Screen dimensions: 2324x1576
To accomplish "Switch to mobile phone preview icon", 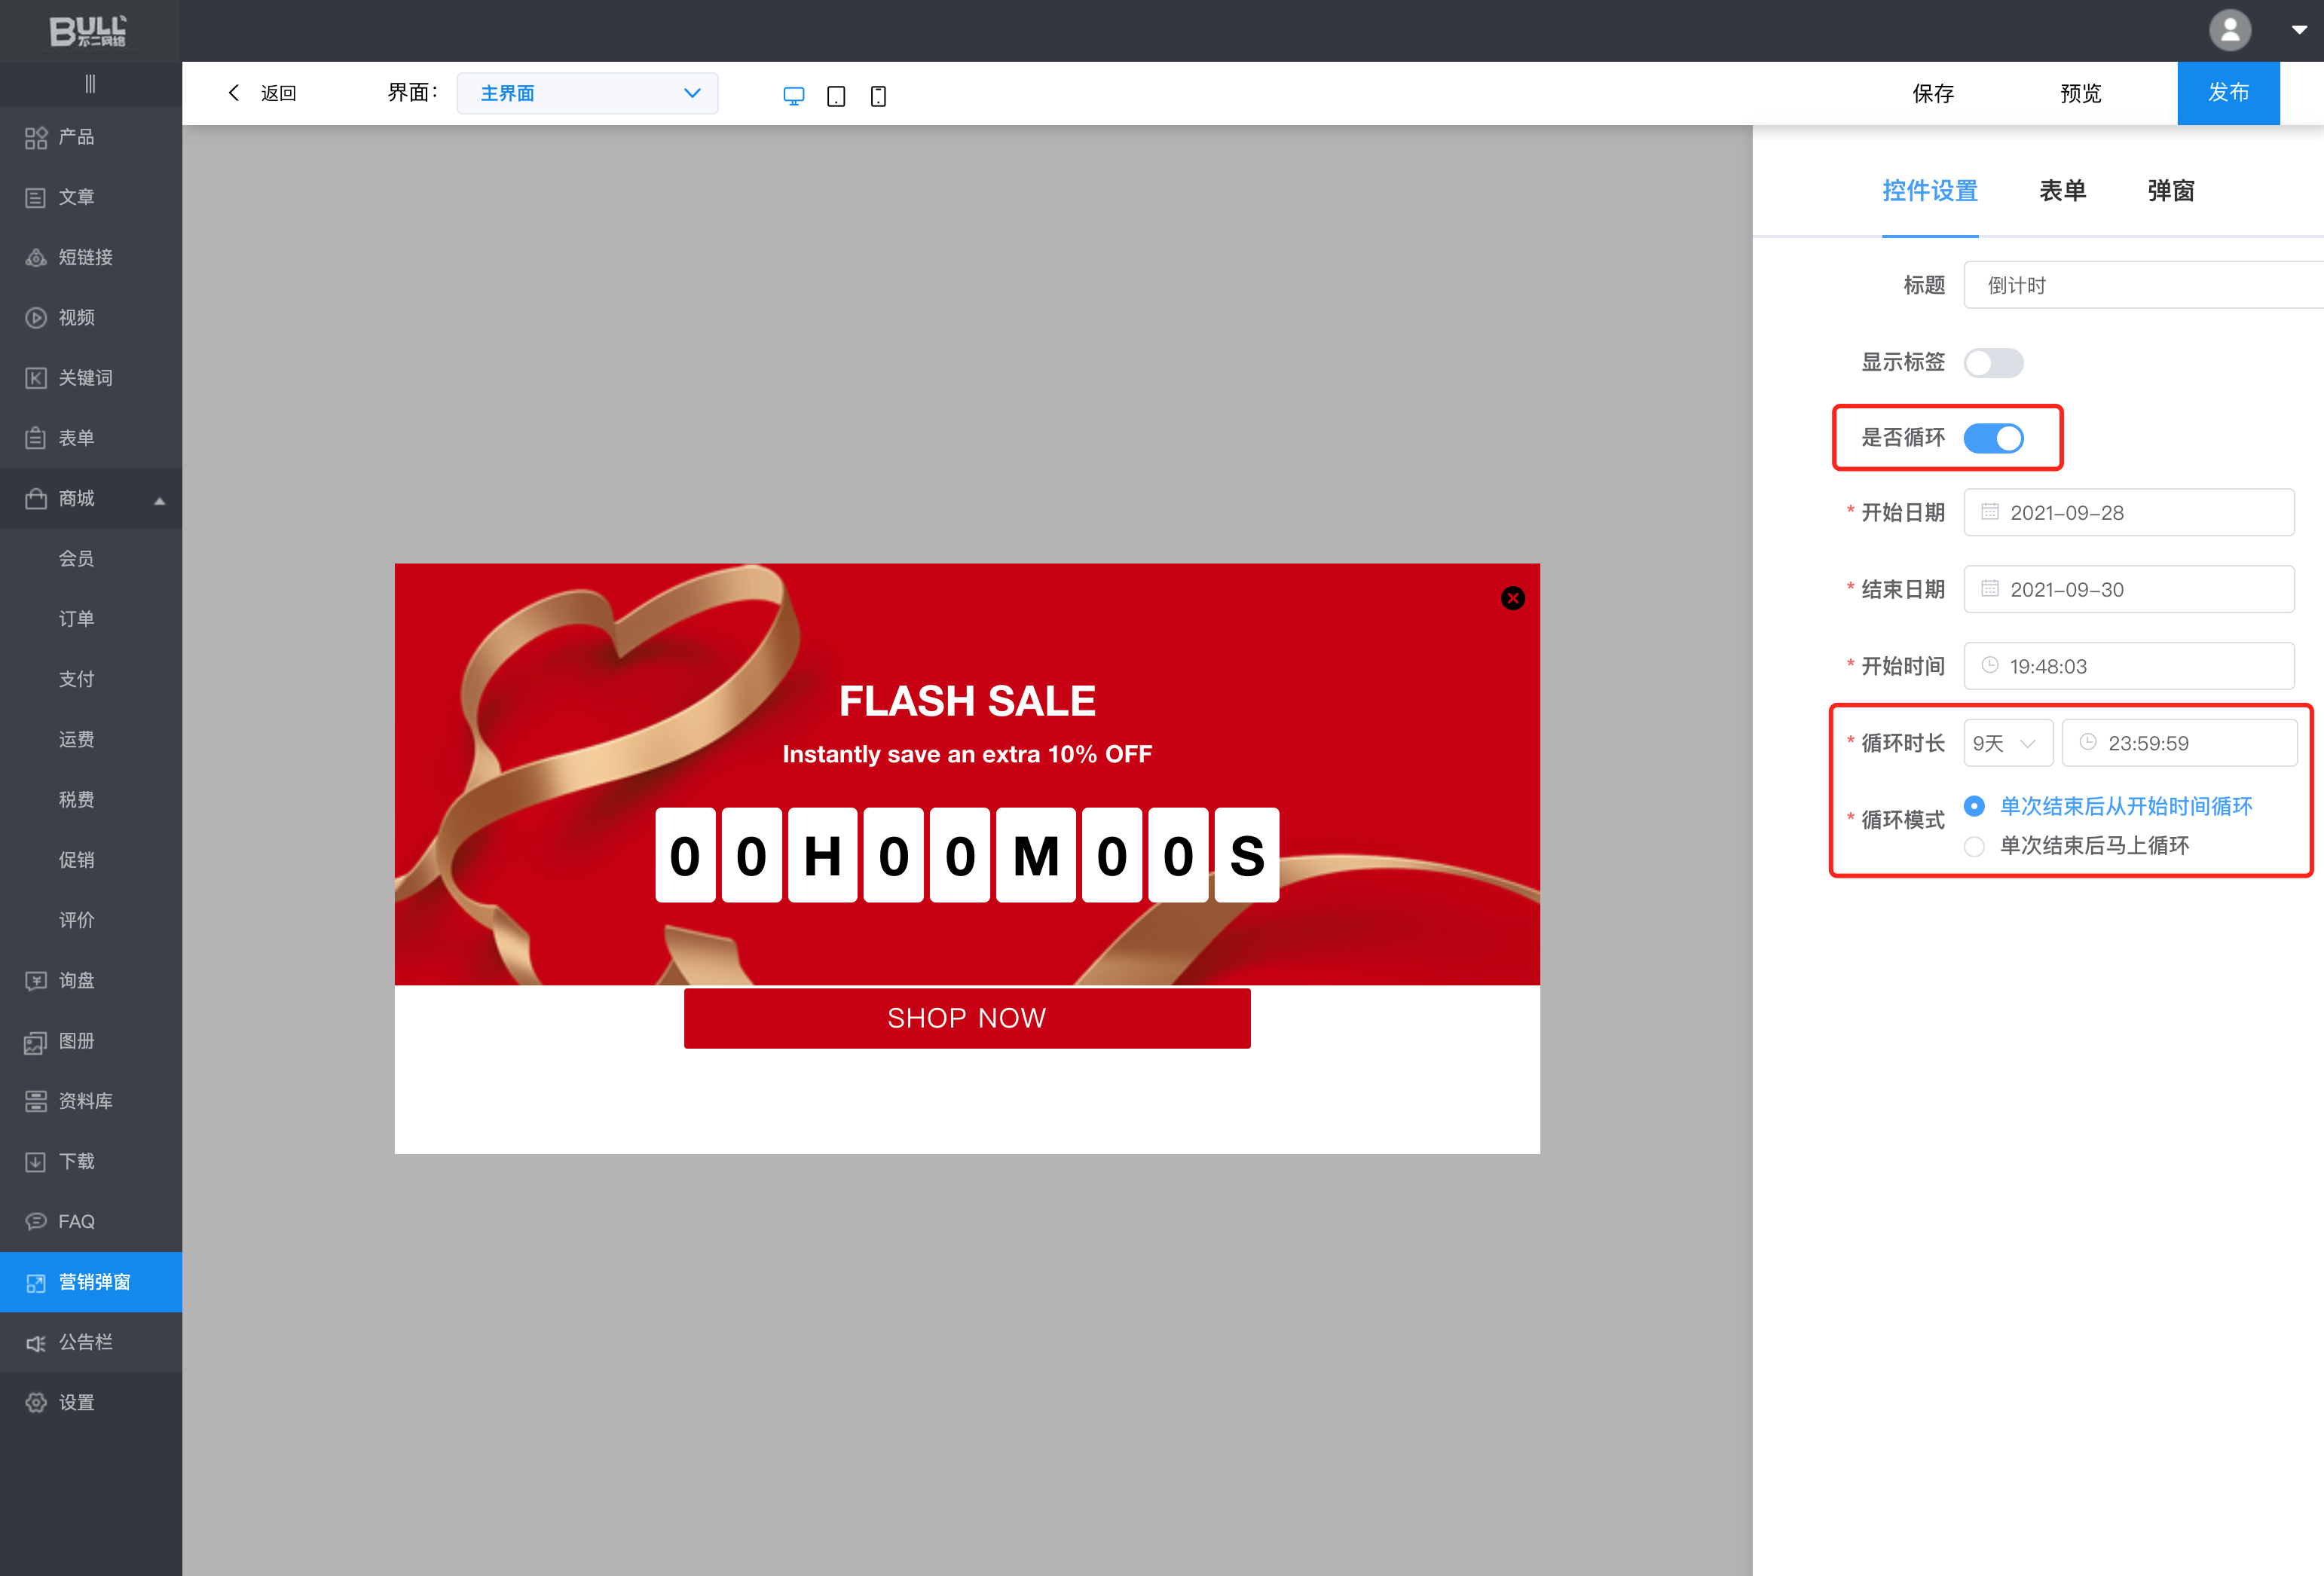I will [878, 96].
